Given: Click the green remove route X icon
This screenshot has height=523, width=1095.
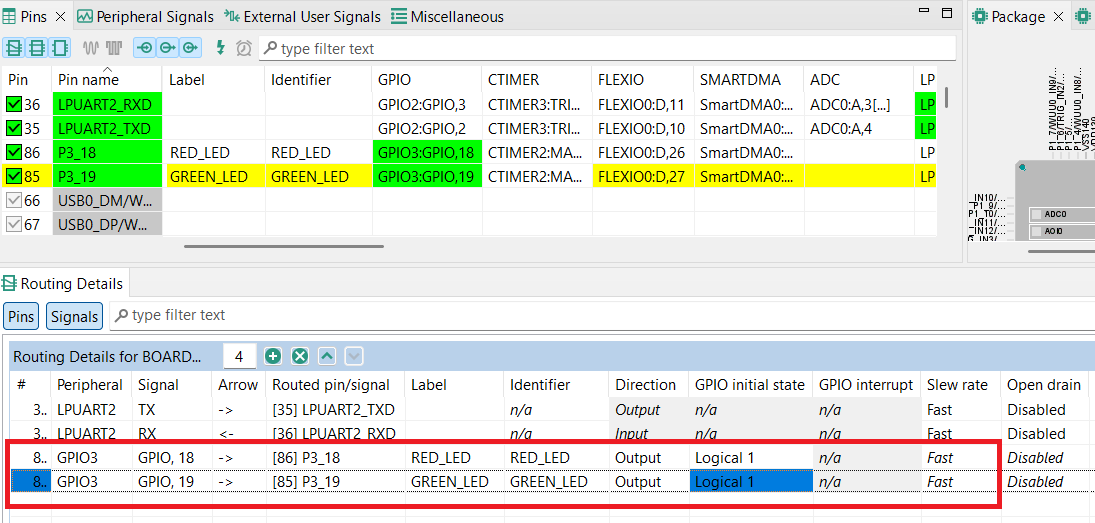Looking at the screenshot, I should point(299,356).
